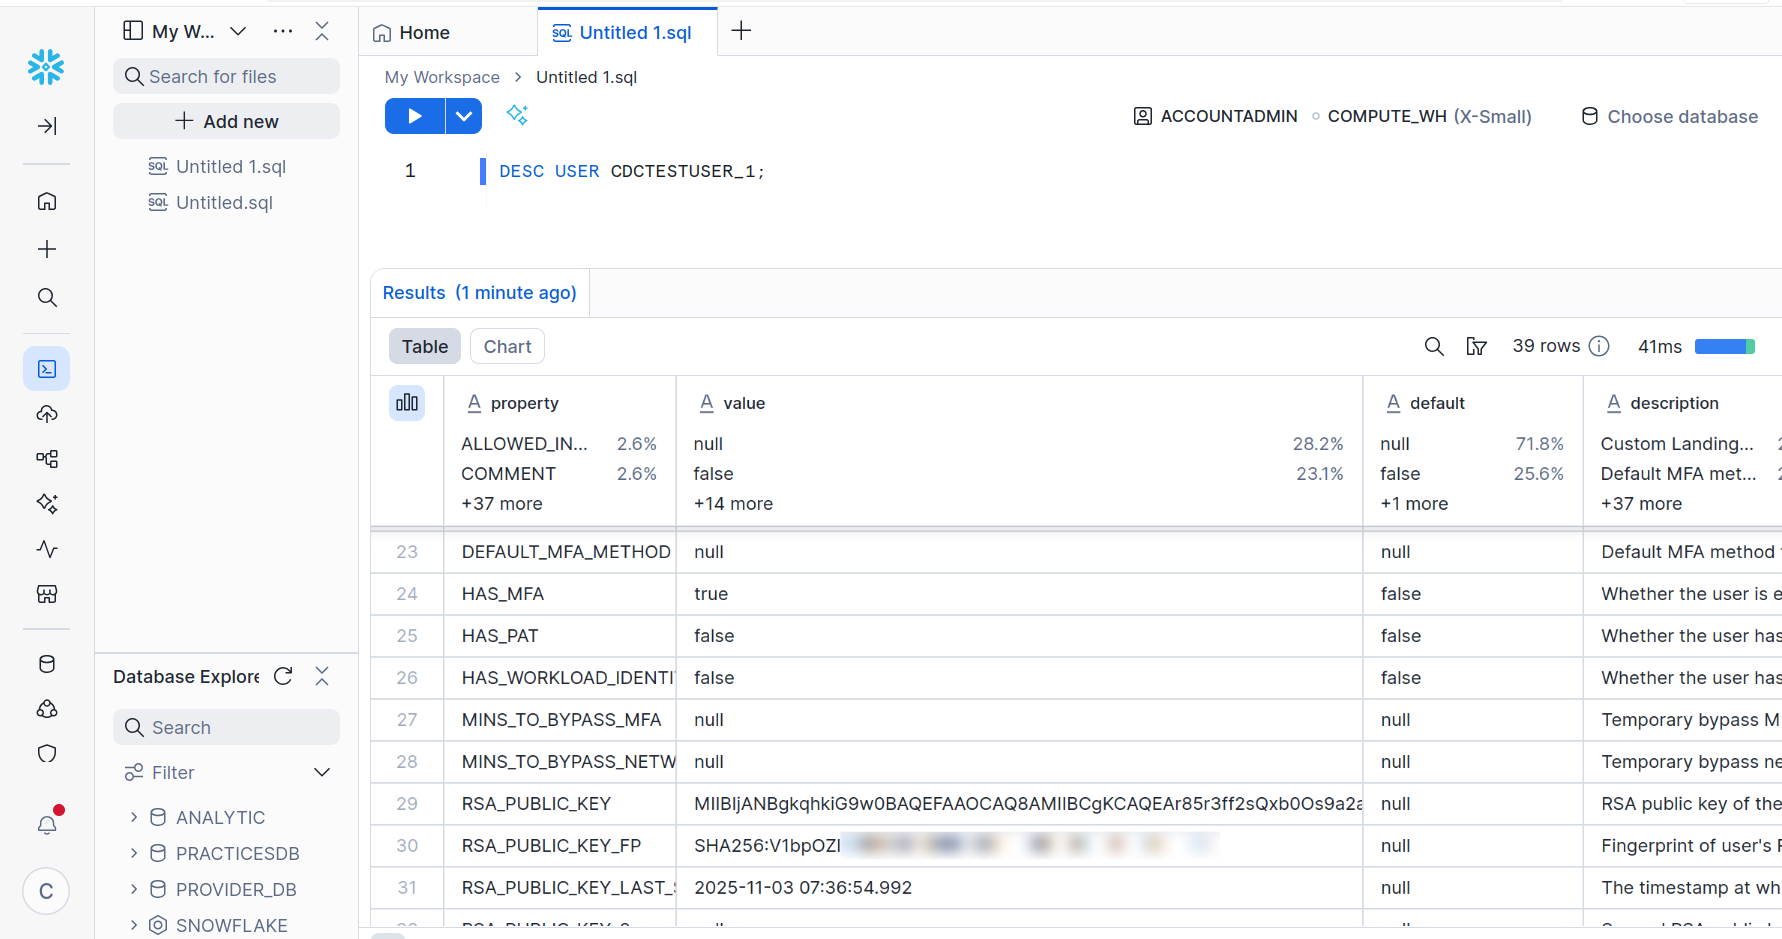Click the AI sparkle assistant icon in editor toolbar
The height and width of the screenshot is (939, 1782).
point(517,115)
